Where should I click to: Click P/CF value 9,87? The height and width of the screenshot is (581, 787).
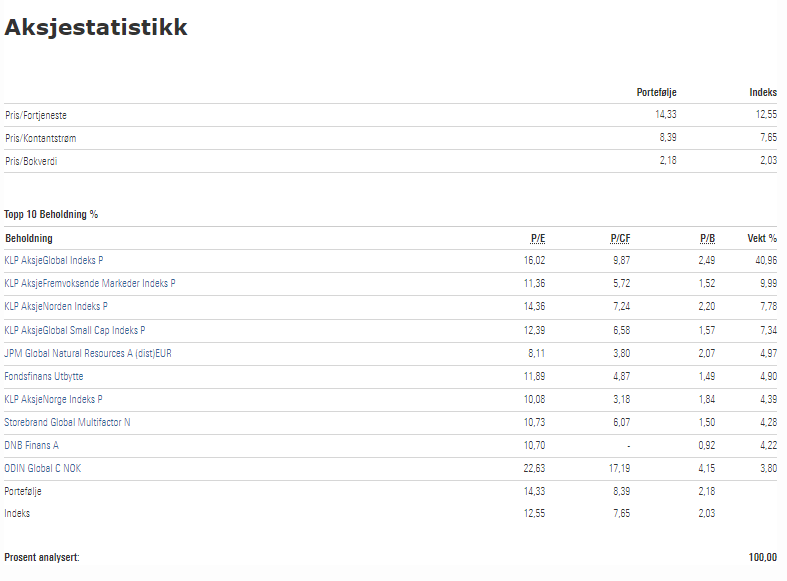coord(621,260)
